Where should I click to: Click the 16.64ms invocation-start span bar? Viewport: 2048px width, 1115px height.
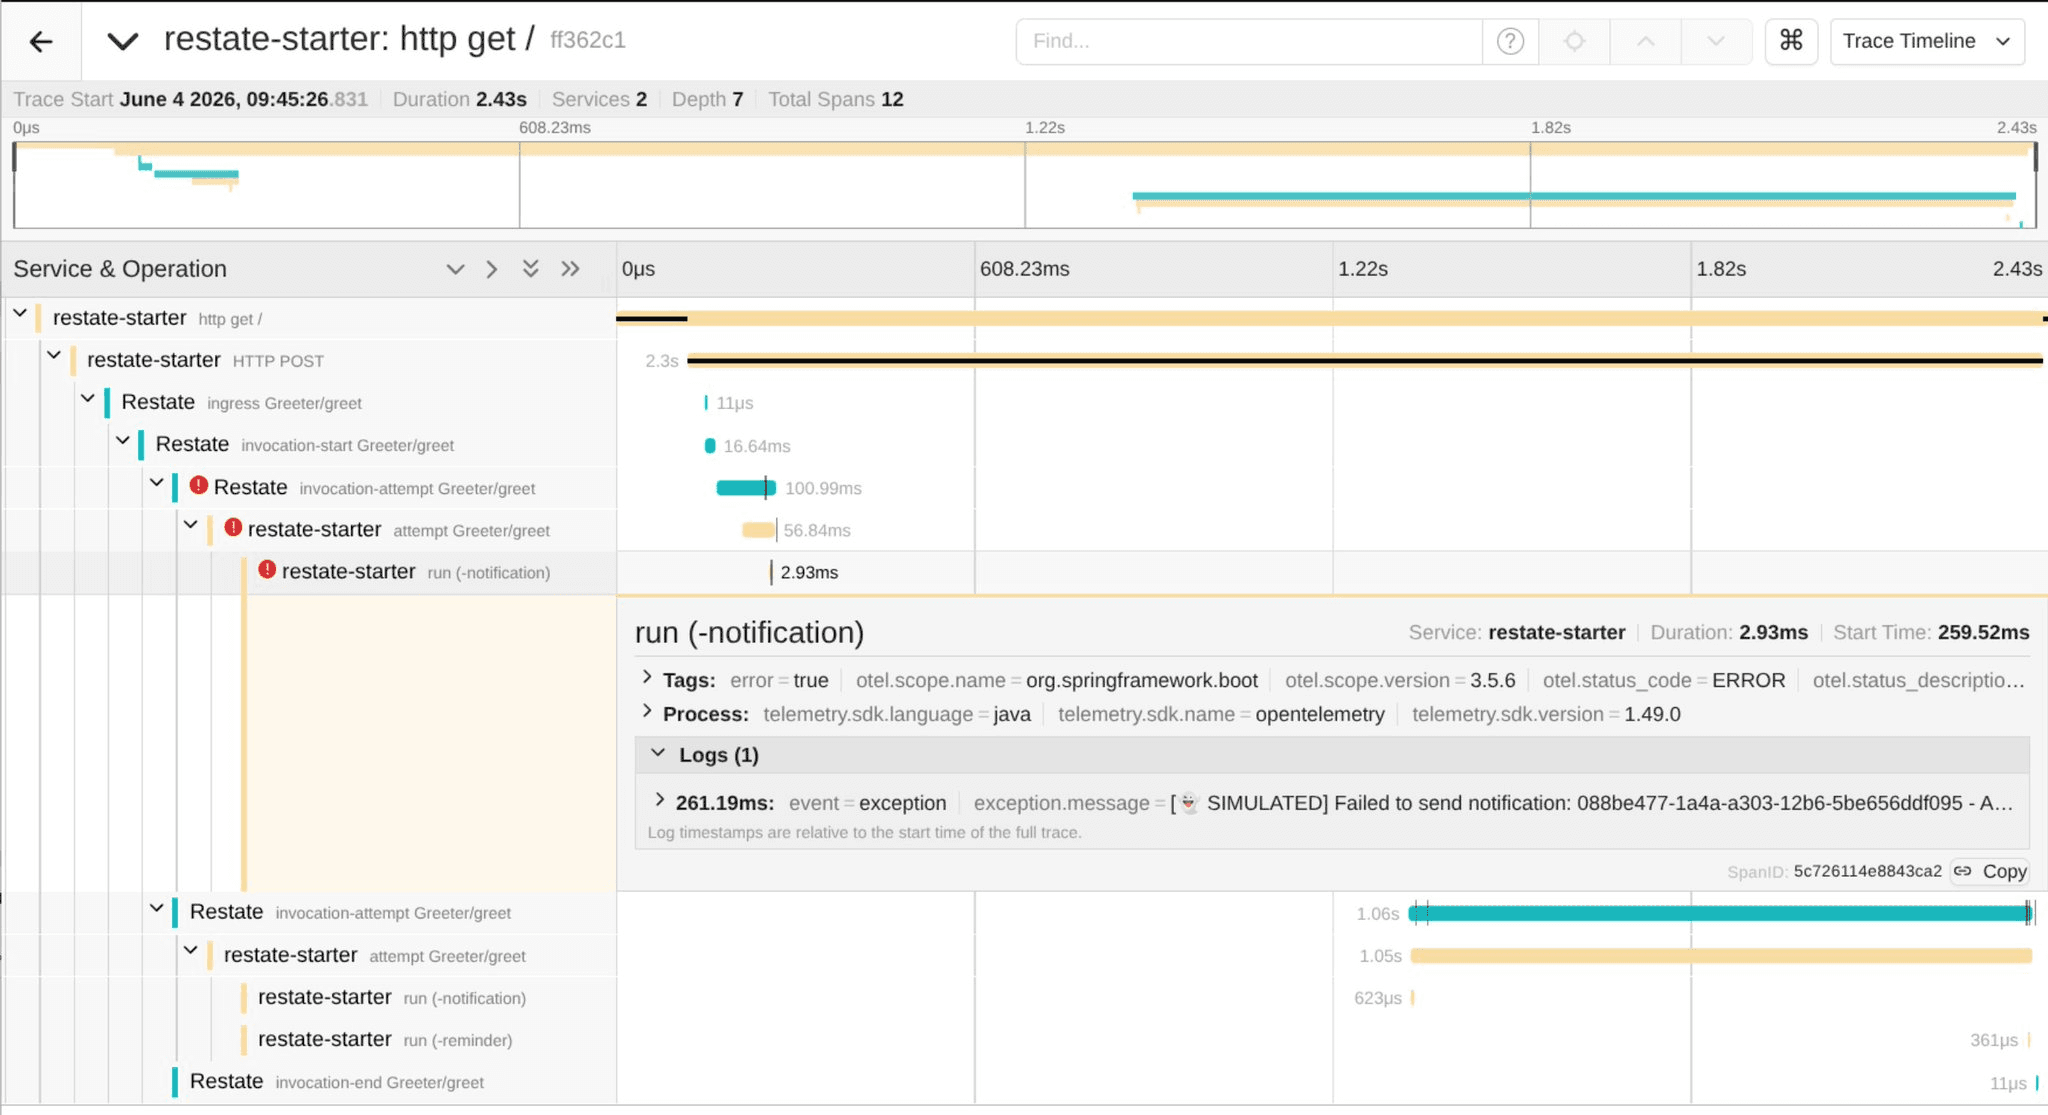710,446
